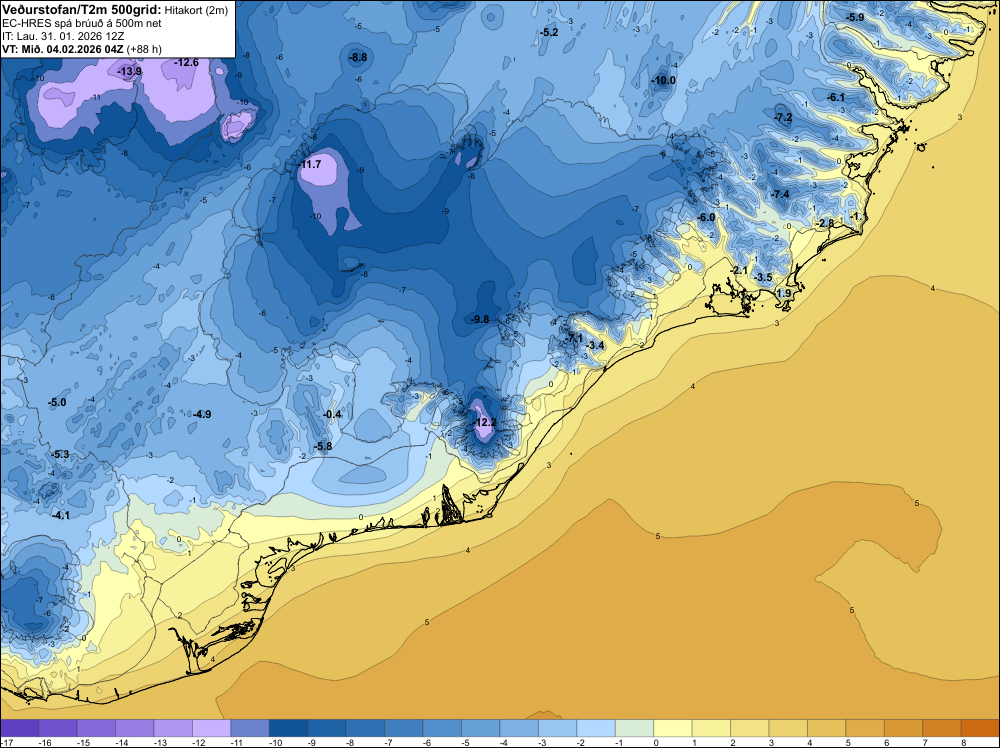Click the -13.9 temperature value on the map
Screen dimensions: 1000x748
click(x=129, y=71)
